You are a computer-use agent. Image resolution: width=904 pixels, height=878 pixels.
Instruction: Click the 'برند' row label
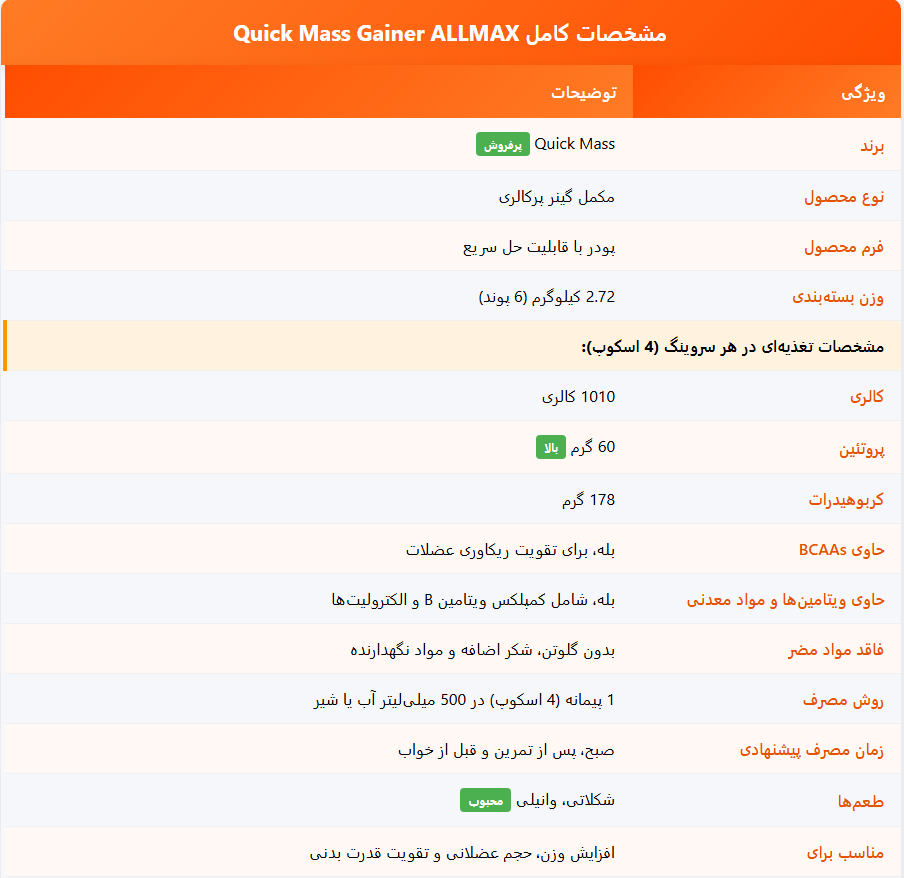[x=872, y=146]
